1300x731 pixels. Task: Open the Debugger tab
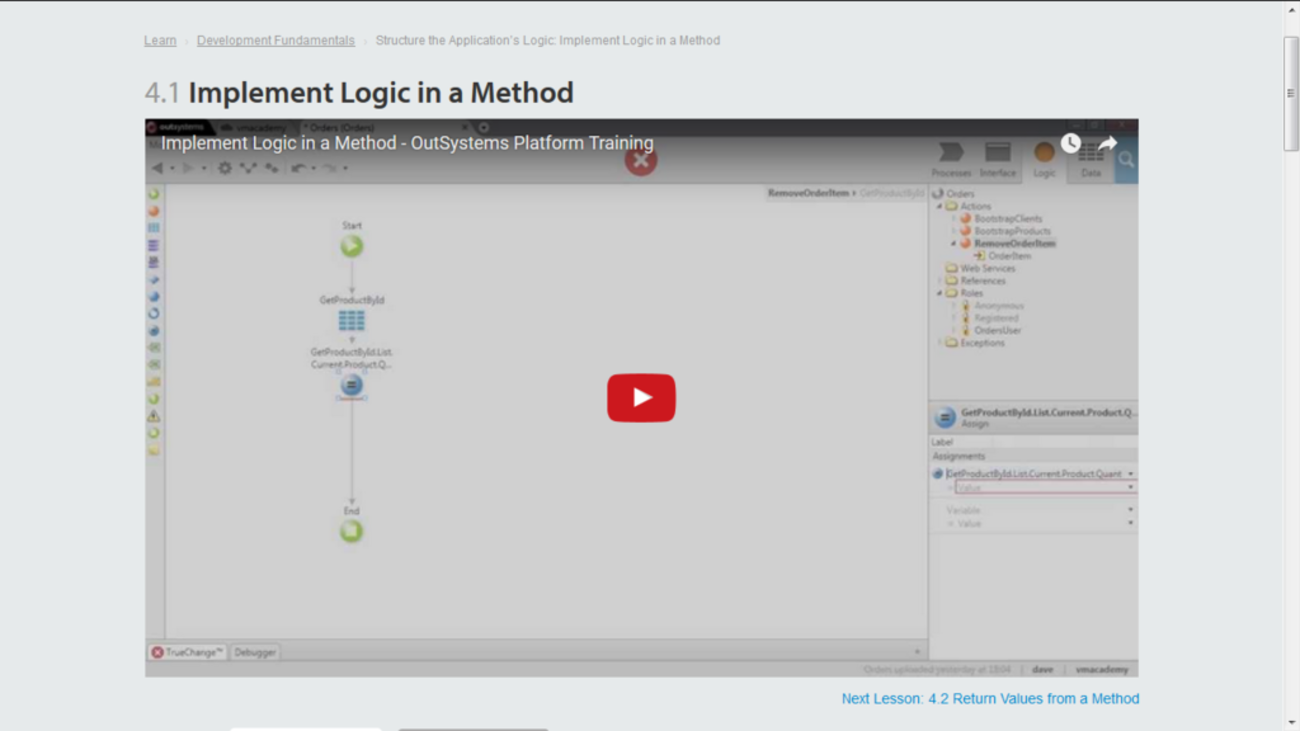coord(255,652)
